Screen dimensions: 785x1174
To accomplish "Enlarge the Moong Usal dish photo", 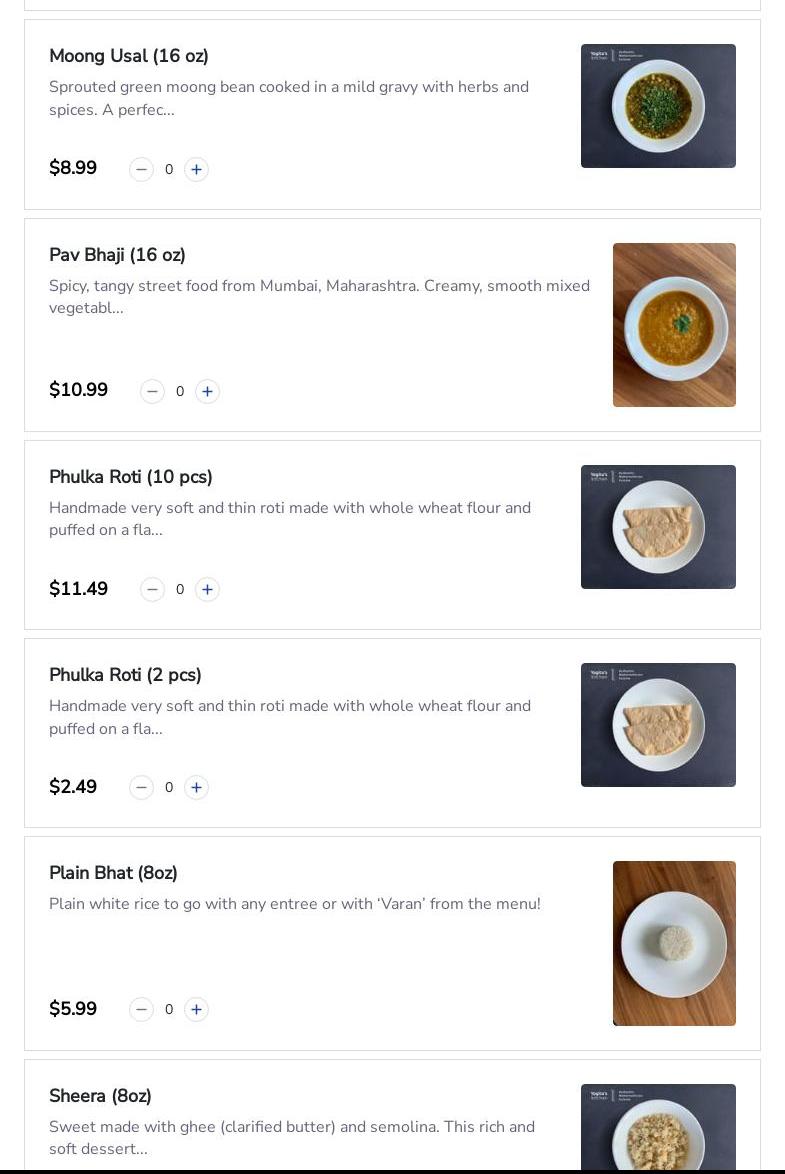I will (x=658, y=106).
